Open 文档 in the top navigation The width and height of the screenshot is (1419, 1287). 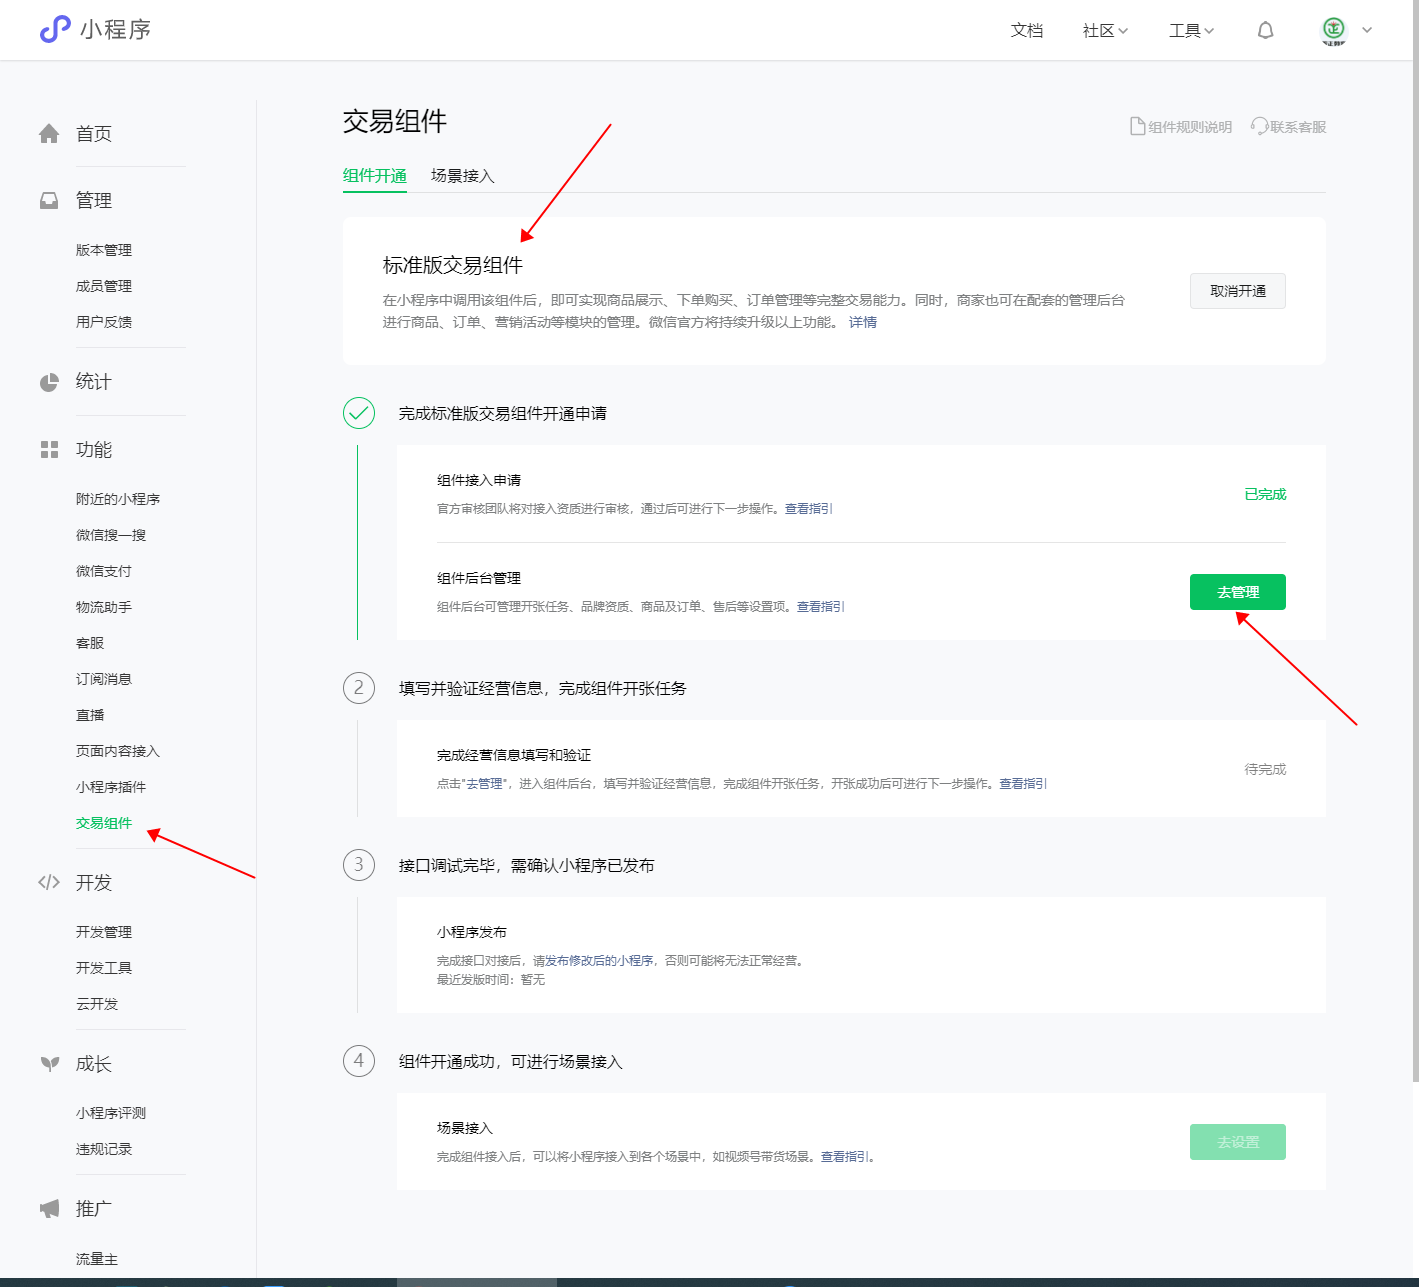pos(1027,30)
